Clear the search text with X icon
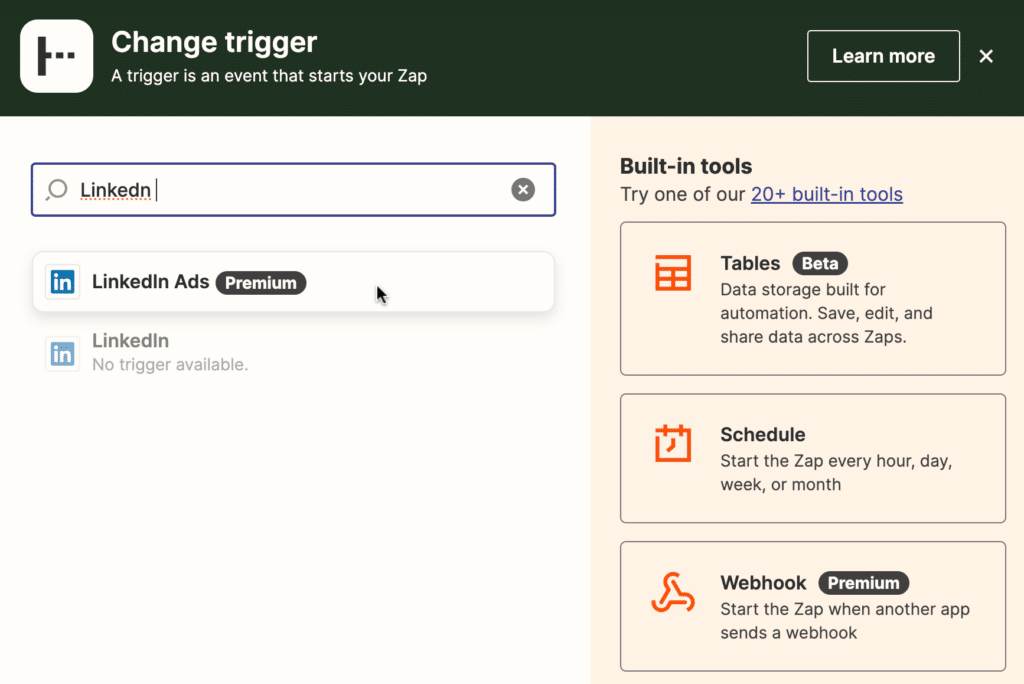 [x=522, y=189]
